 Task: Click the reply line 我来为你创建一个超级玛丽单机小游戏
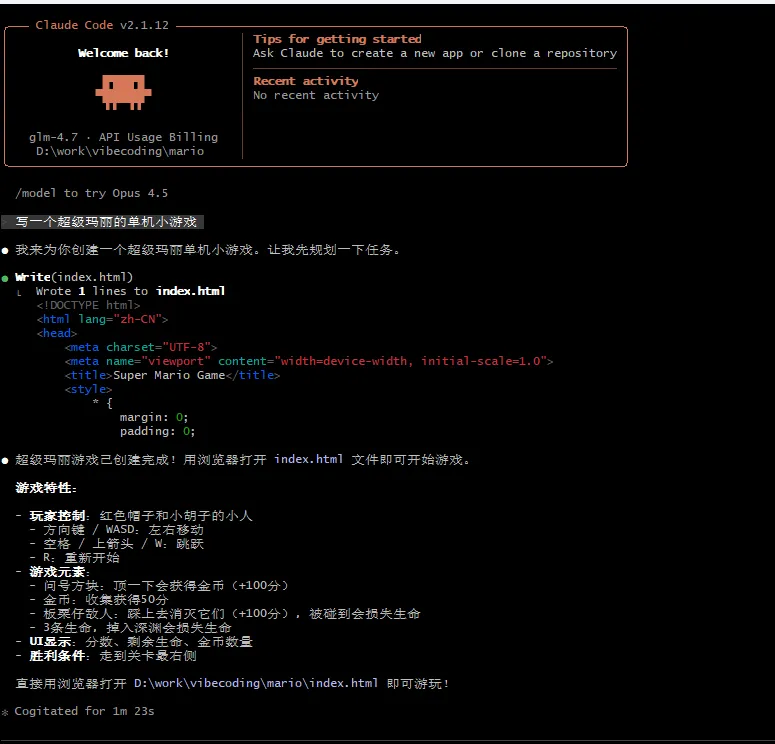point(208,250)
